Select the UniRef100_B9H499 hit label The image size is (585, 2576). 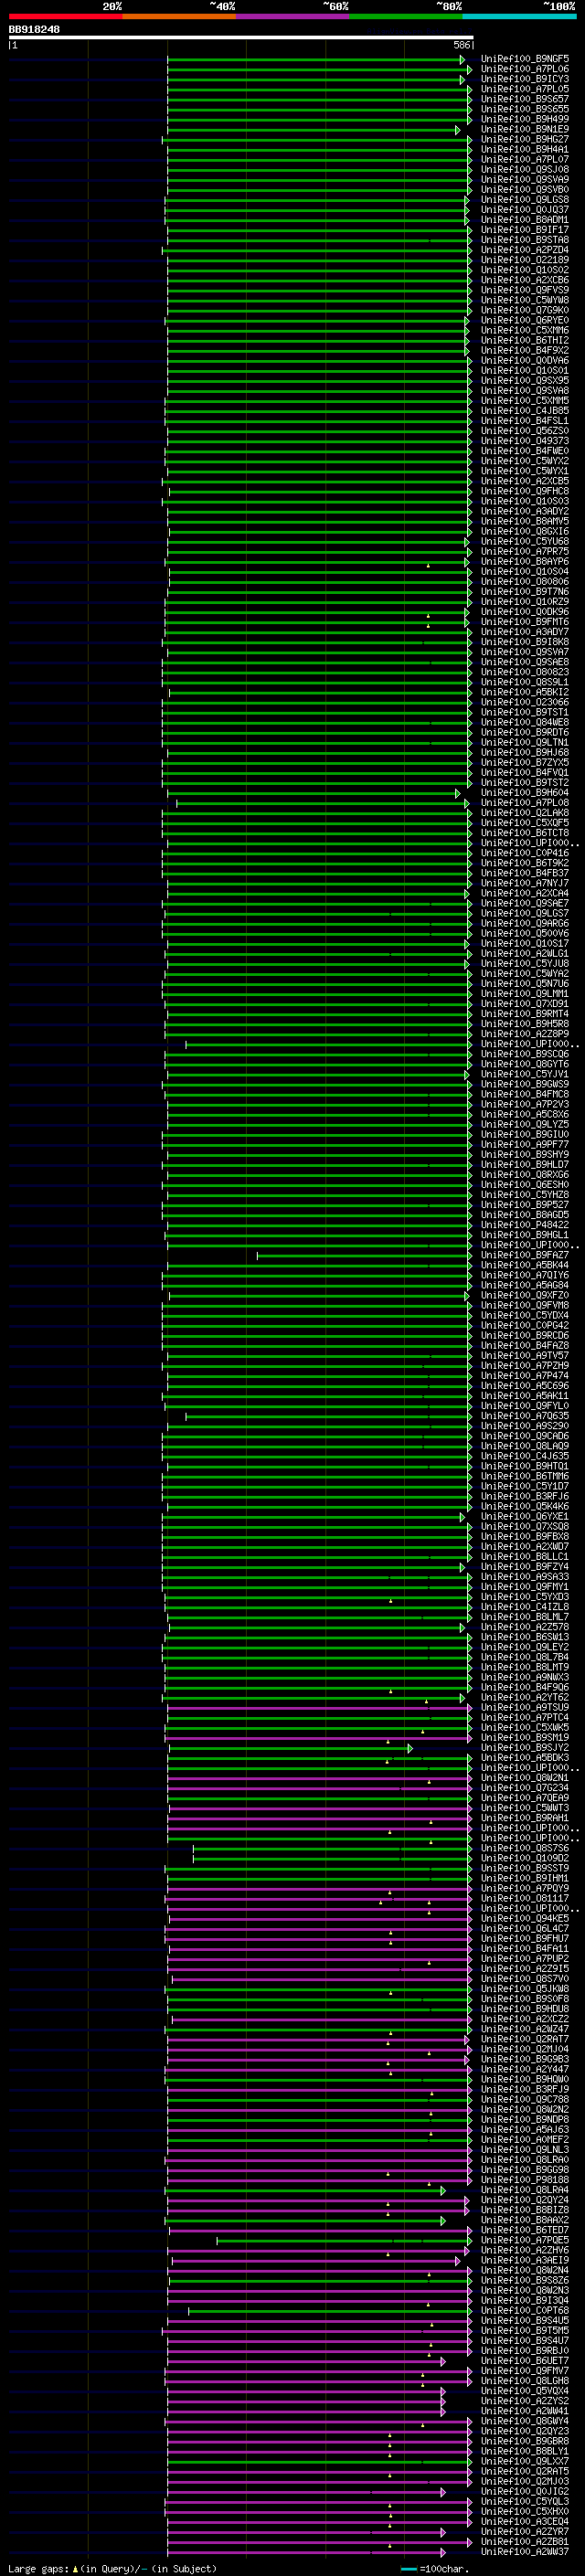click(525, 120)
